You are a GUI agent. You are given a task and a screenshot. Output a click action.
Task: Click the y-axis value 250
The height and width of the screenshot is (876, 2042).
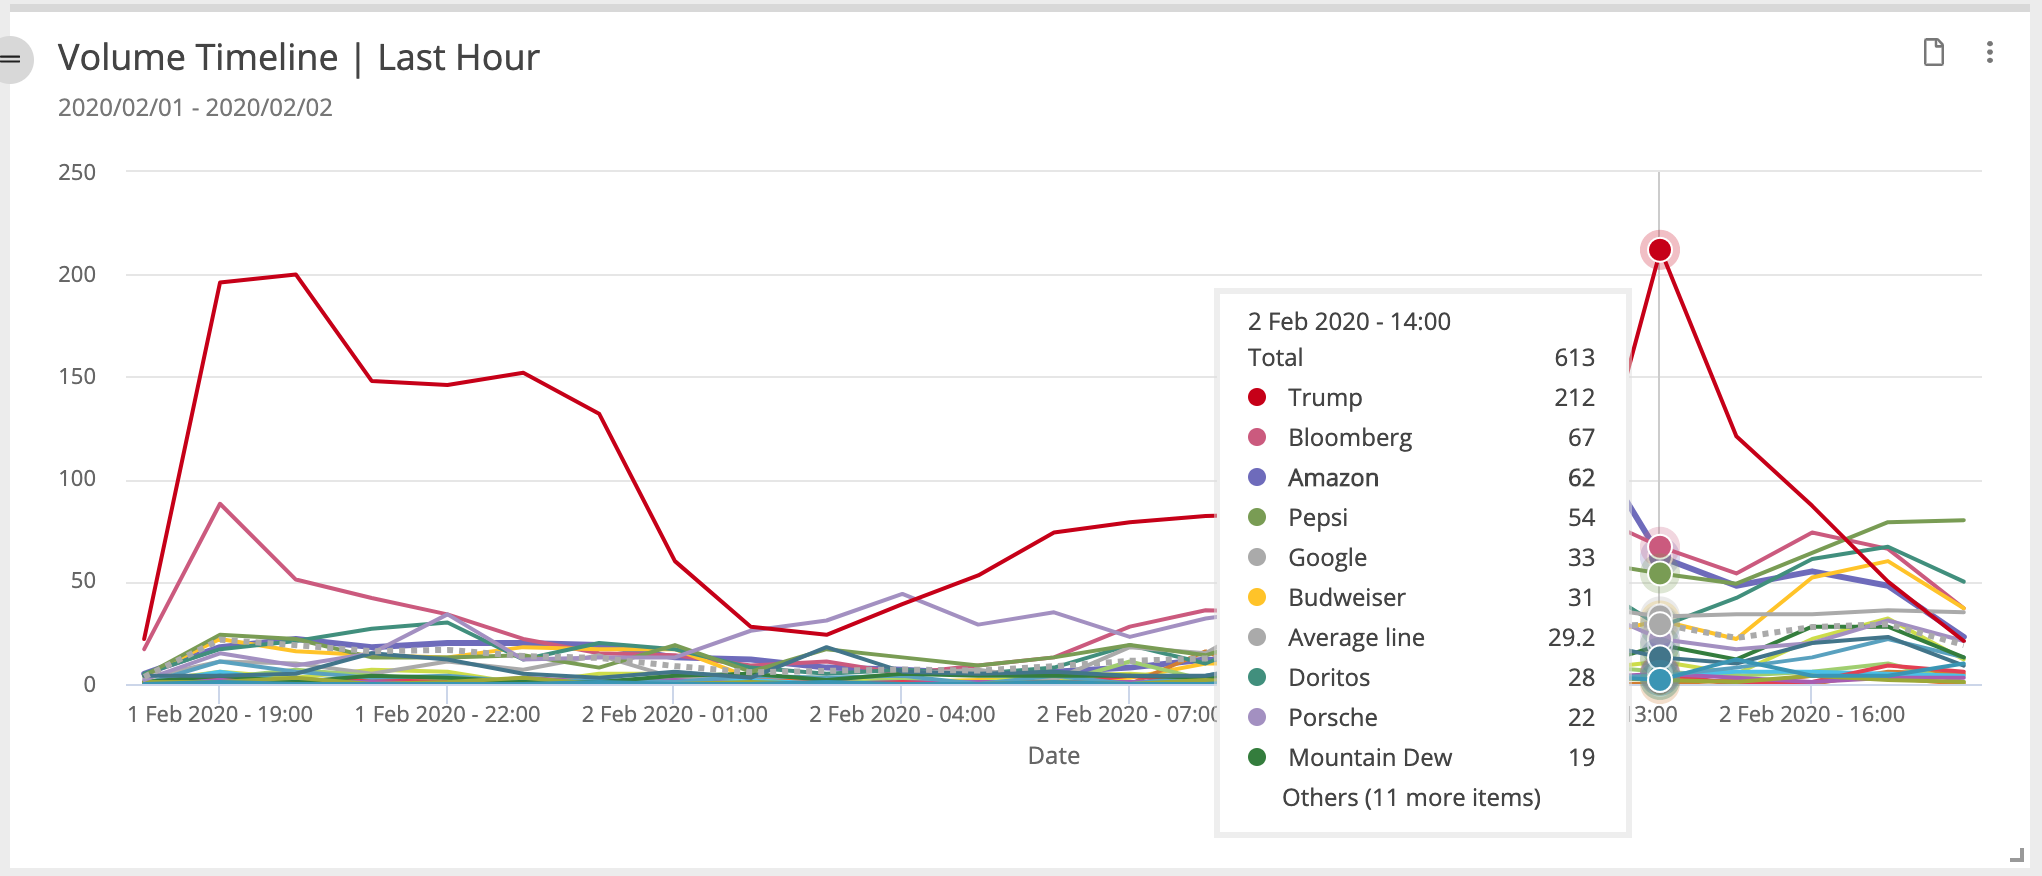77,172
